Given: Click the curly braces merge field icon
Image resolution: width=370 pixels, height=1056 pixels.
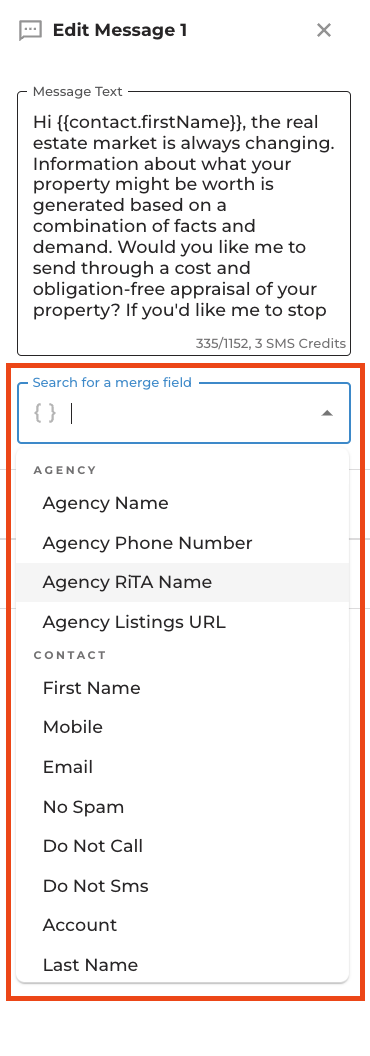Looking at the screenshot, I should (45, 412).
